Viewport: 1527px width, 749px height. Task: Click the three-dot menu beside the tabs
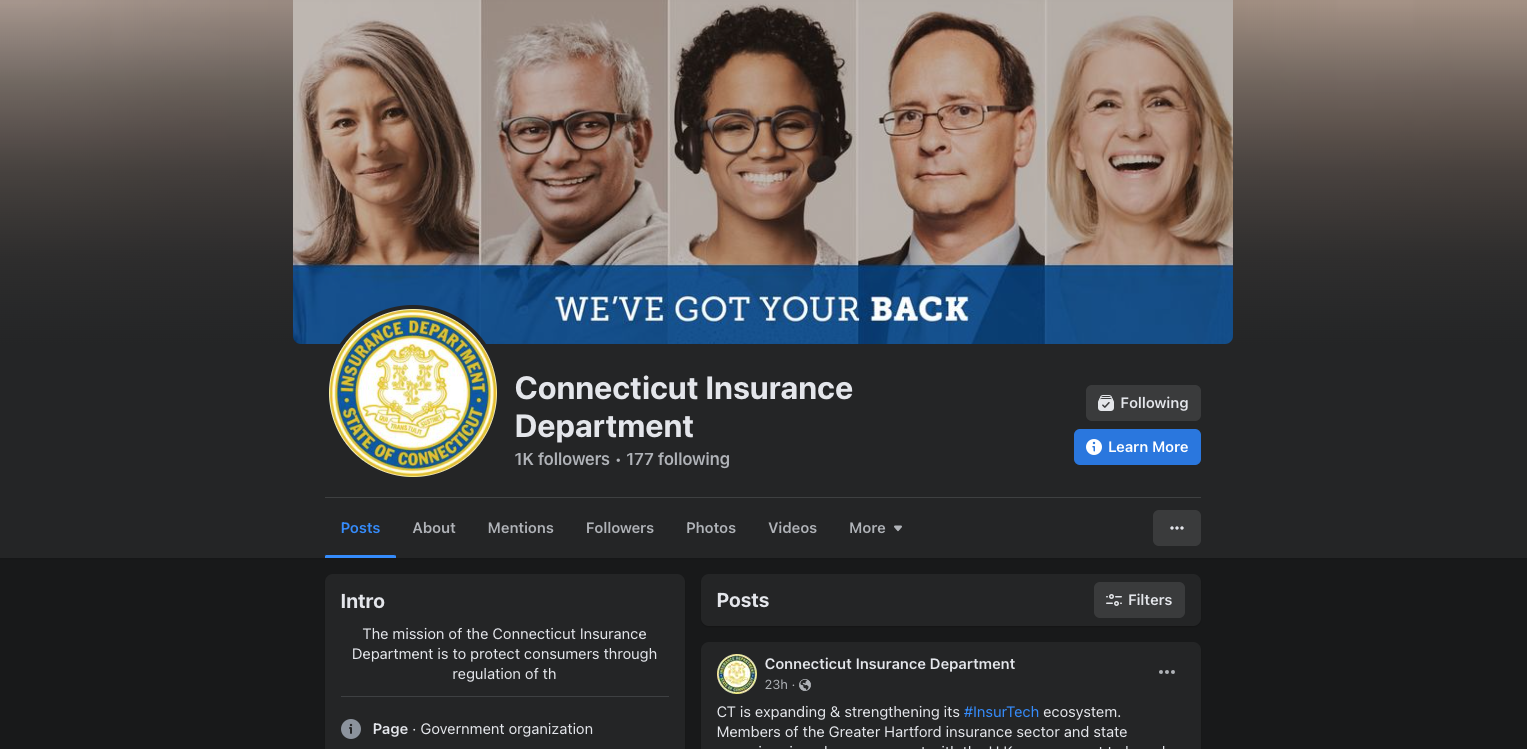click(x=1177, y=528)
